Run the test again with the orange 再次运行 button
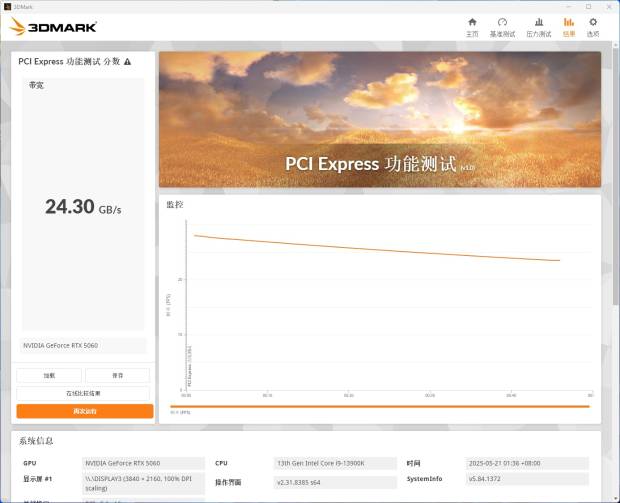The width and height of the screenshot is (620, 503). (x=85, y=411)
